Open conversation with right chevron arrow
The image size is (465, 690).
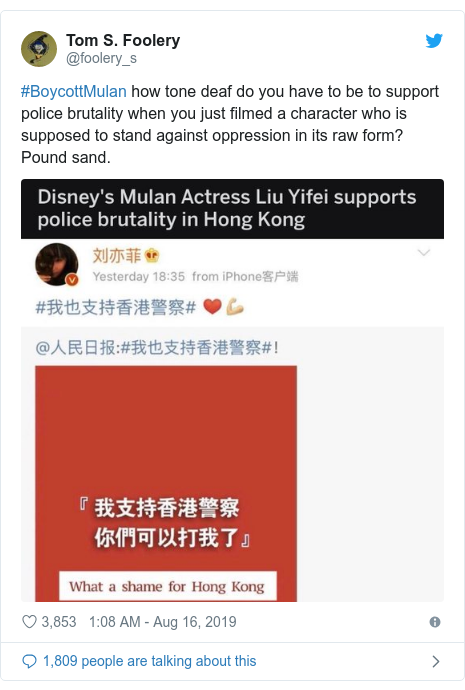(x=436, y=661)
